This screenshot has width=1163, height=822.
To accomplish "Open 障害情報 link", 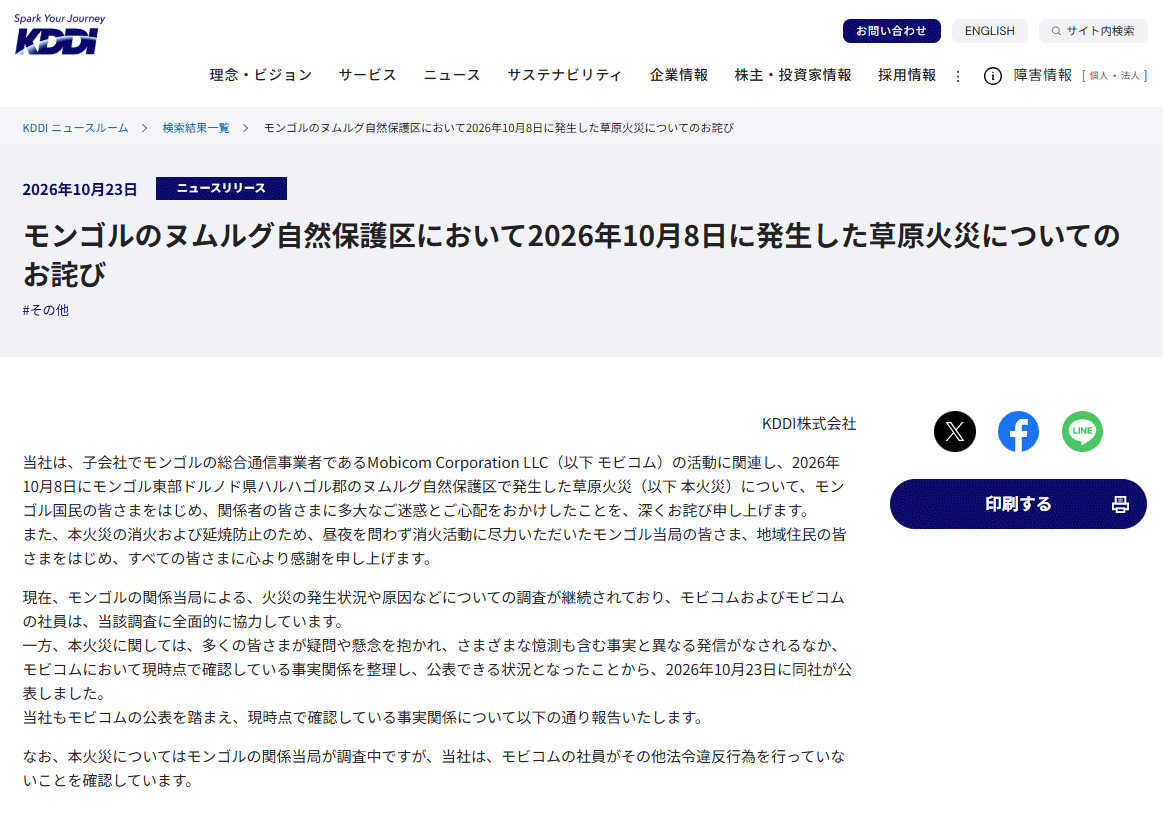I will (x=1043, y=75).
